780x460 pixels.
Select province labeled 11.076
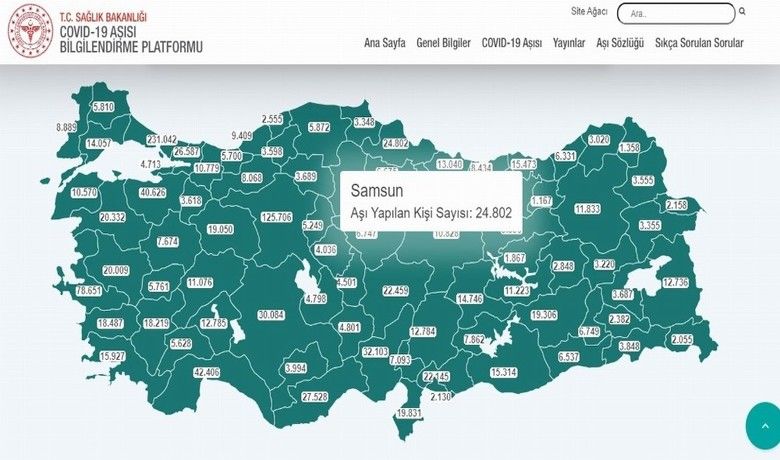click(x=200, y=282)
